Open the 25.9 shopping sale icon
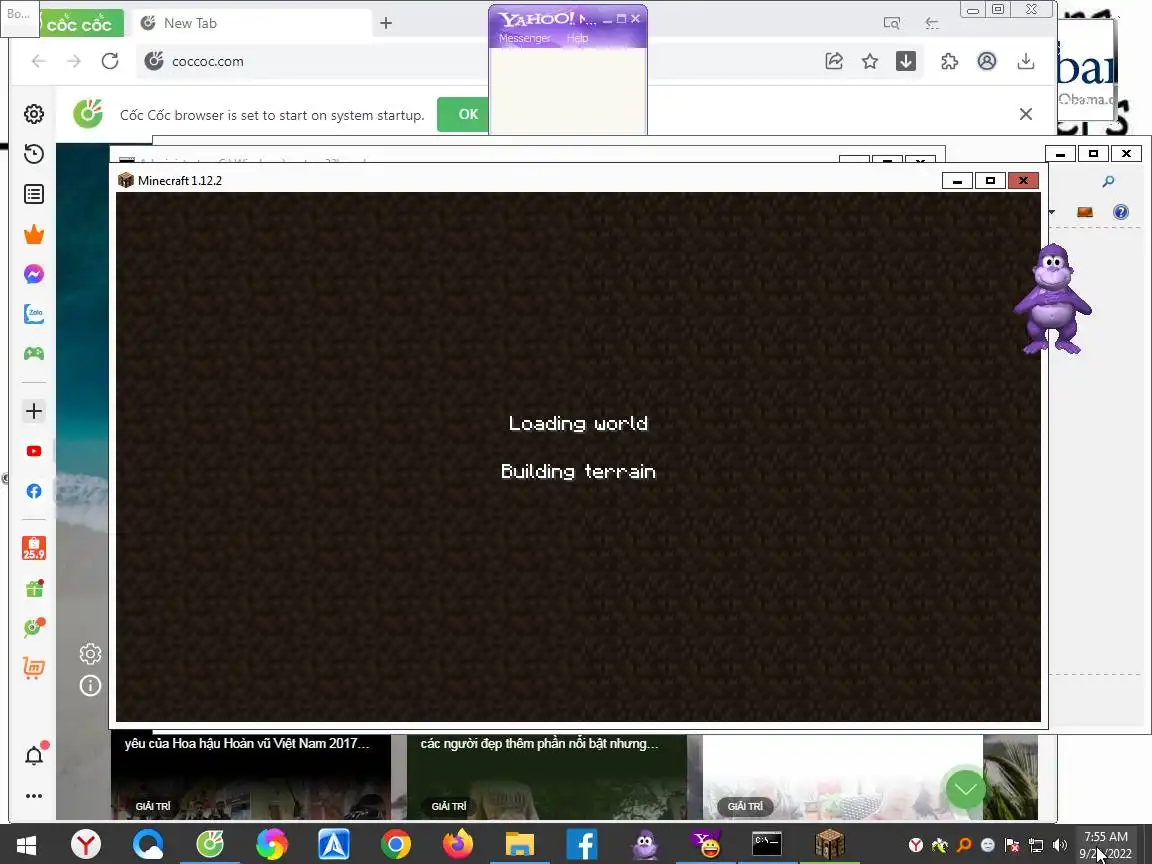The height and width of the screenshot is (864, 1152). pos(34,548)
